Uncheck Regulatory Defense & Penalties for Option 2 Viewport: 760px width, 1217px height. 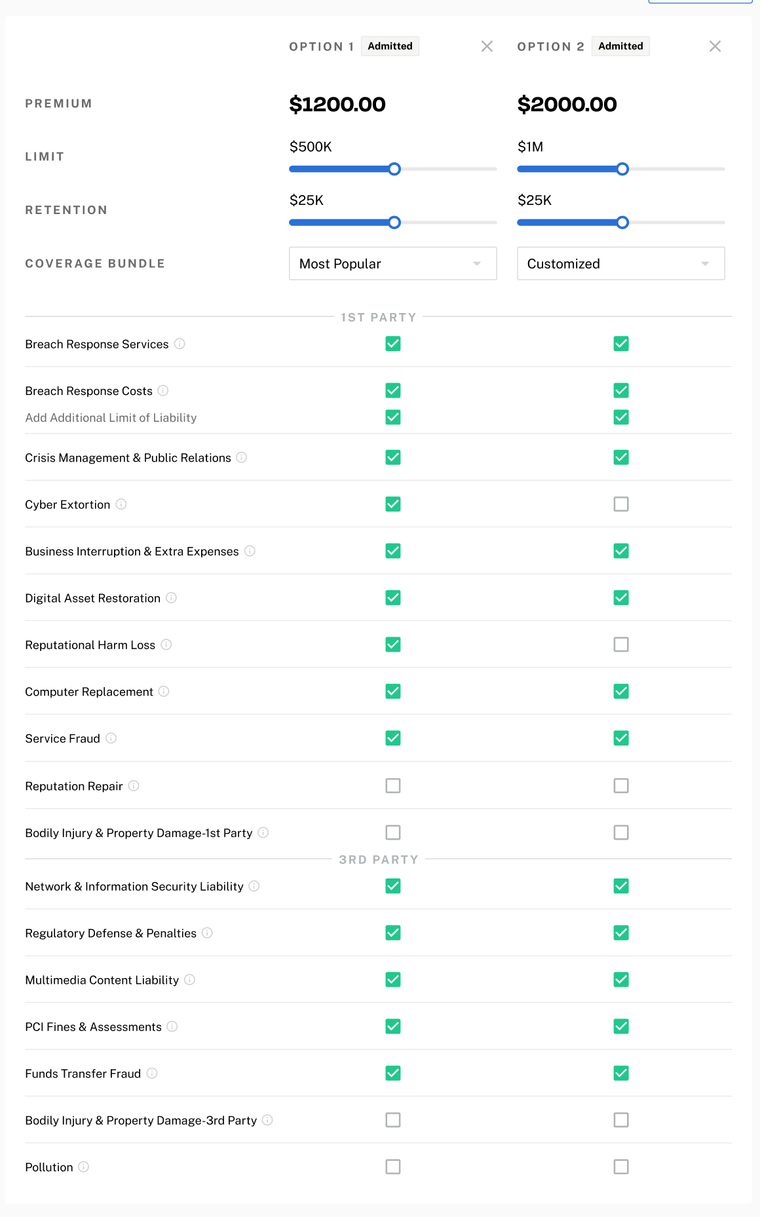621,933
